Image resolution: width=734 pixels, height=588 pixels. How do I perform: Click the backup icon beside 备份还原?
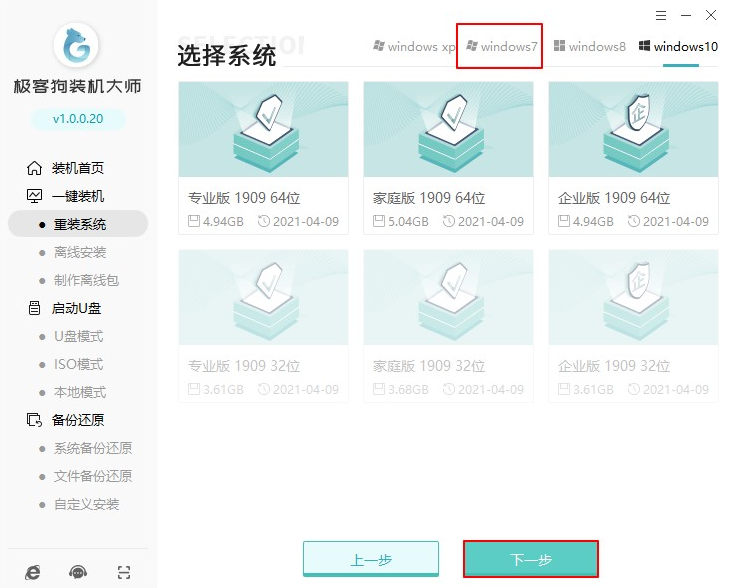click(x=34, y=420)
